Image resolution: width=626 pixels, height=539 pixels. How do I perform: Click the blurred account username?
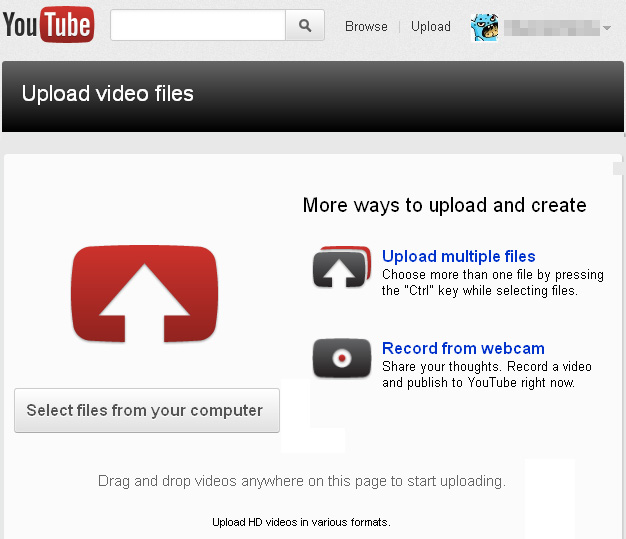tap(552, 28)
